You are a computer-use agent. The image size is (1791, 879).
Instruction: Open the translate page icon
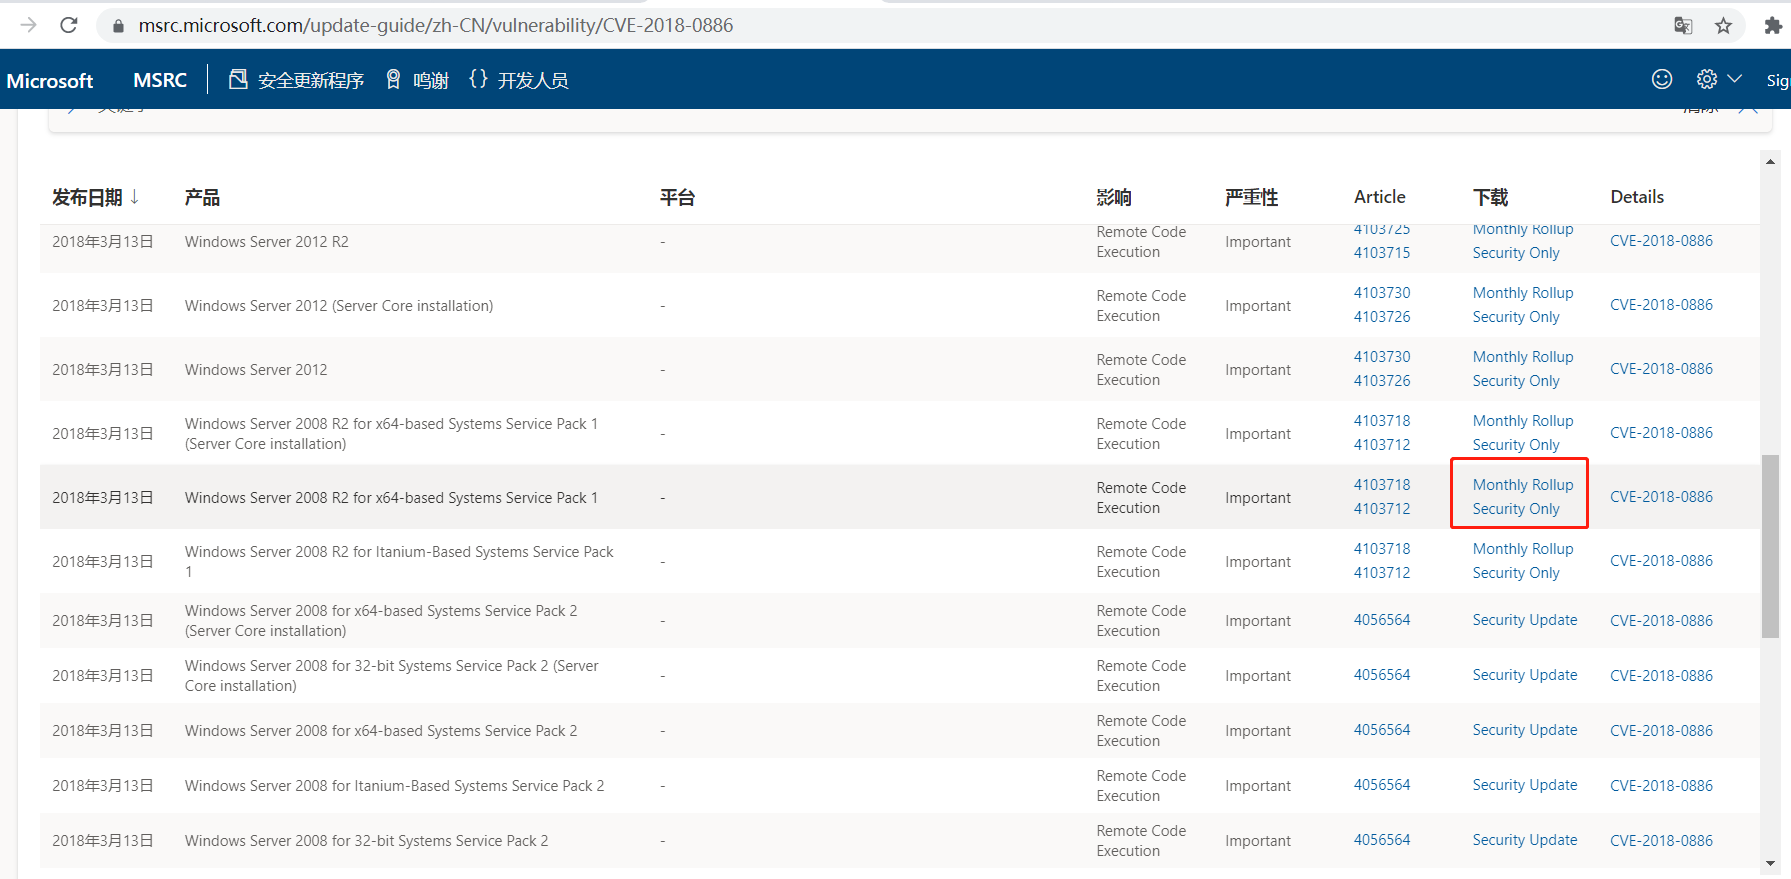coord(1683,26)
